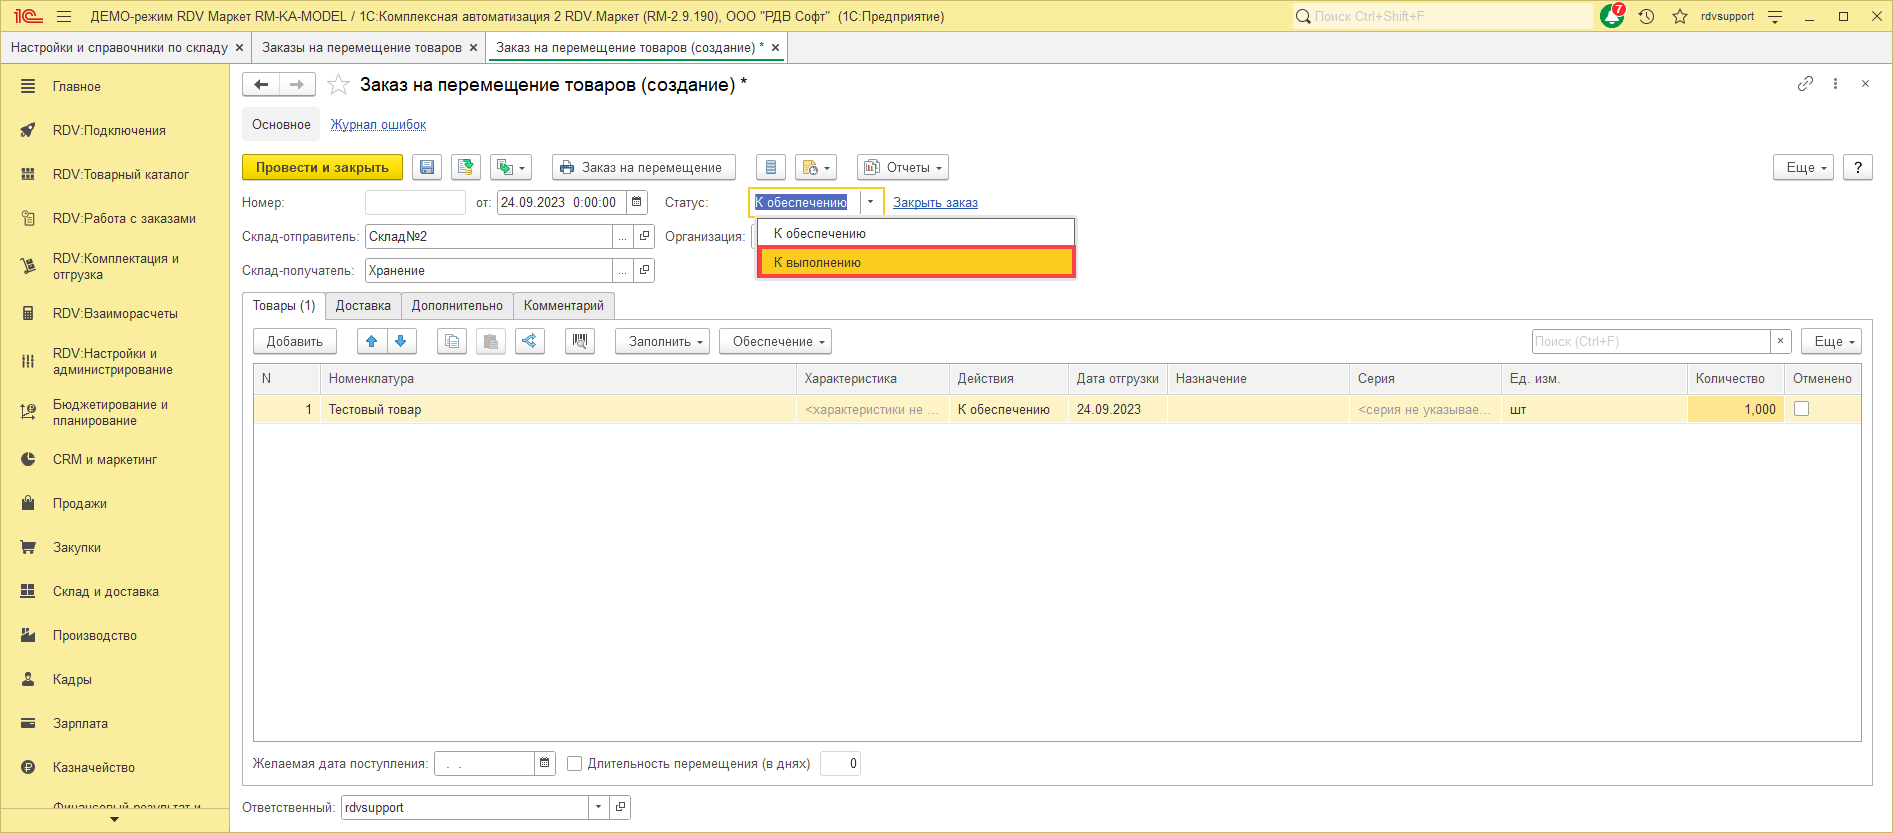Move row up with blue up arrow
The image size is (1893, 833).
pyautogui.click(x=371, y=341)
